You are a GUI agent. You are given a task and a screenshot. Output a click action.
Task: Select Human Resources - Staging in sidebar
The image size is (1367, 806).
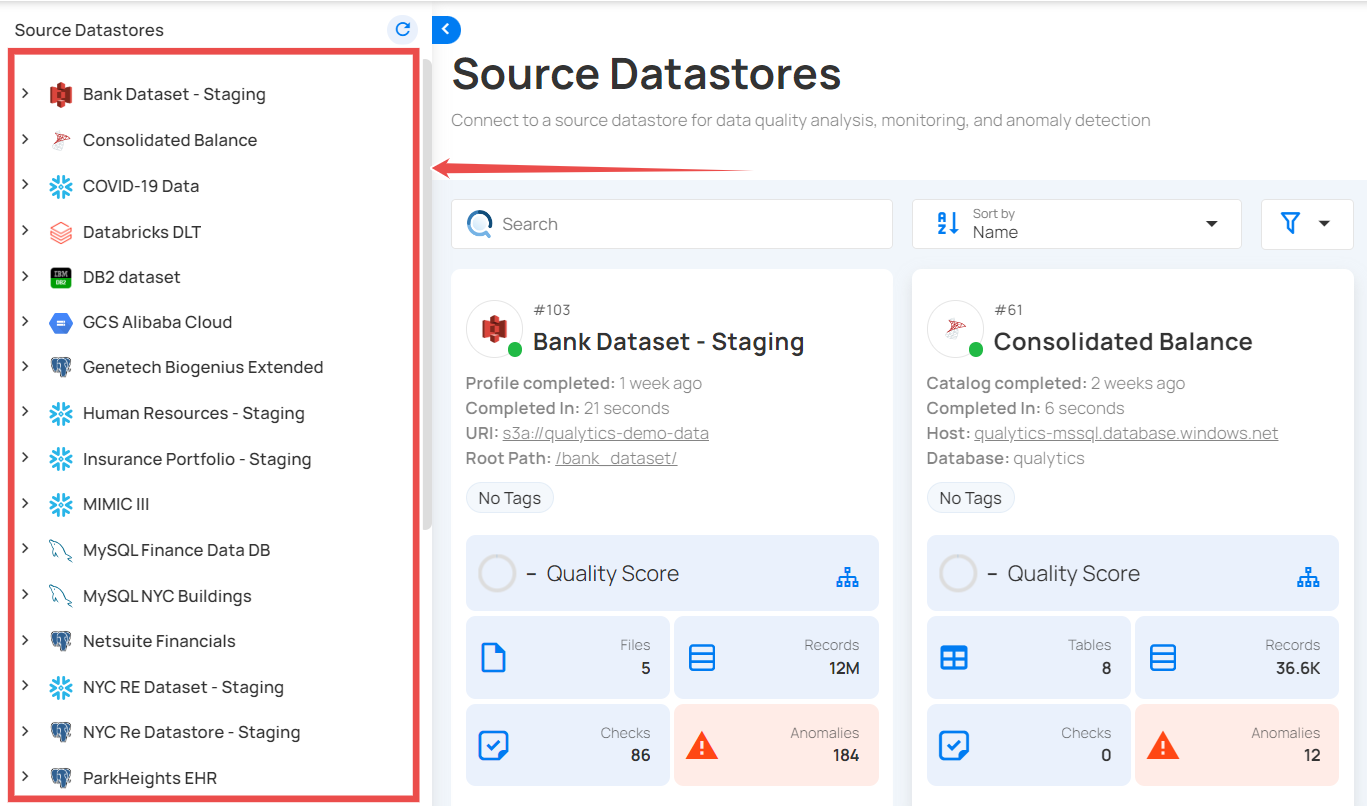click(x=194, y=413)
